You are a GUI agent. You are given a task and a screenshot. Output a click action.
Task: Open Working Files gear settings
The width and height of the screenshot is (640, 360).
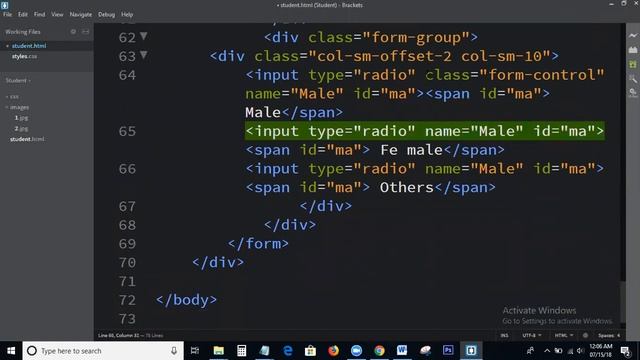tap(73, 31)
